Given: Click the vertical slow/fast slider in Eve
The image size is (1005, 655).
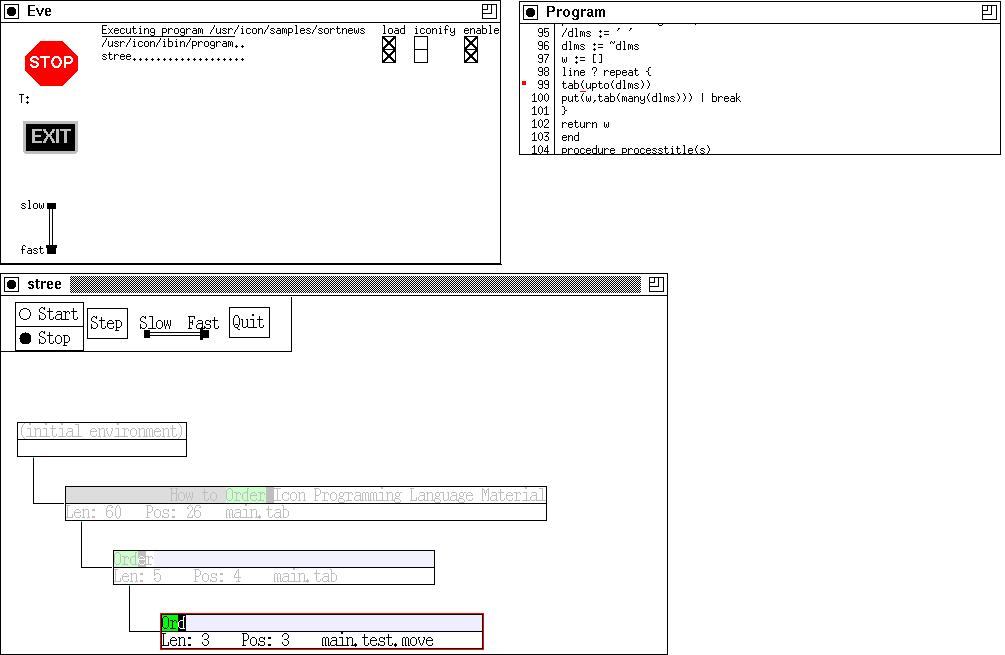Looking at the screenshot, I should 51,228.
